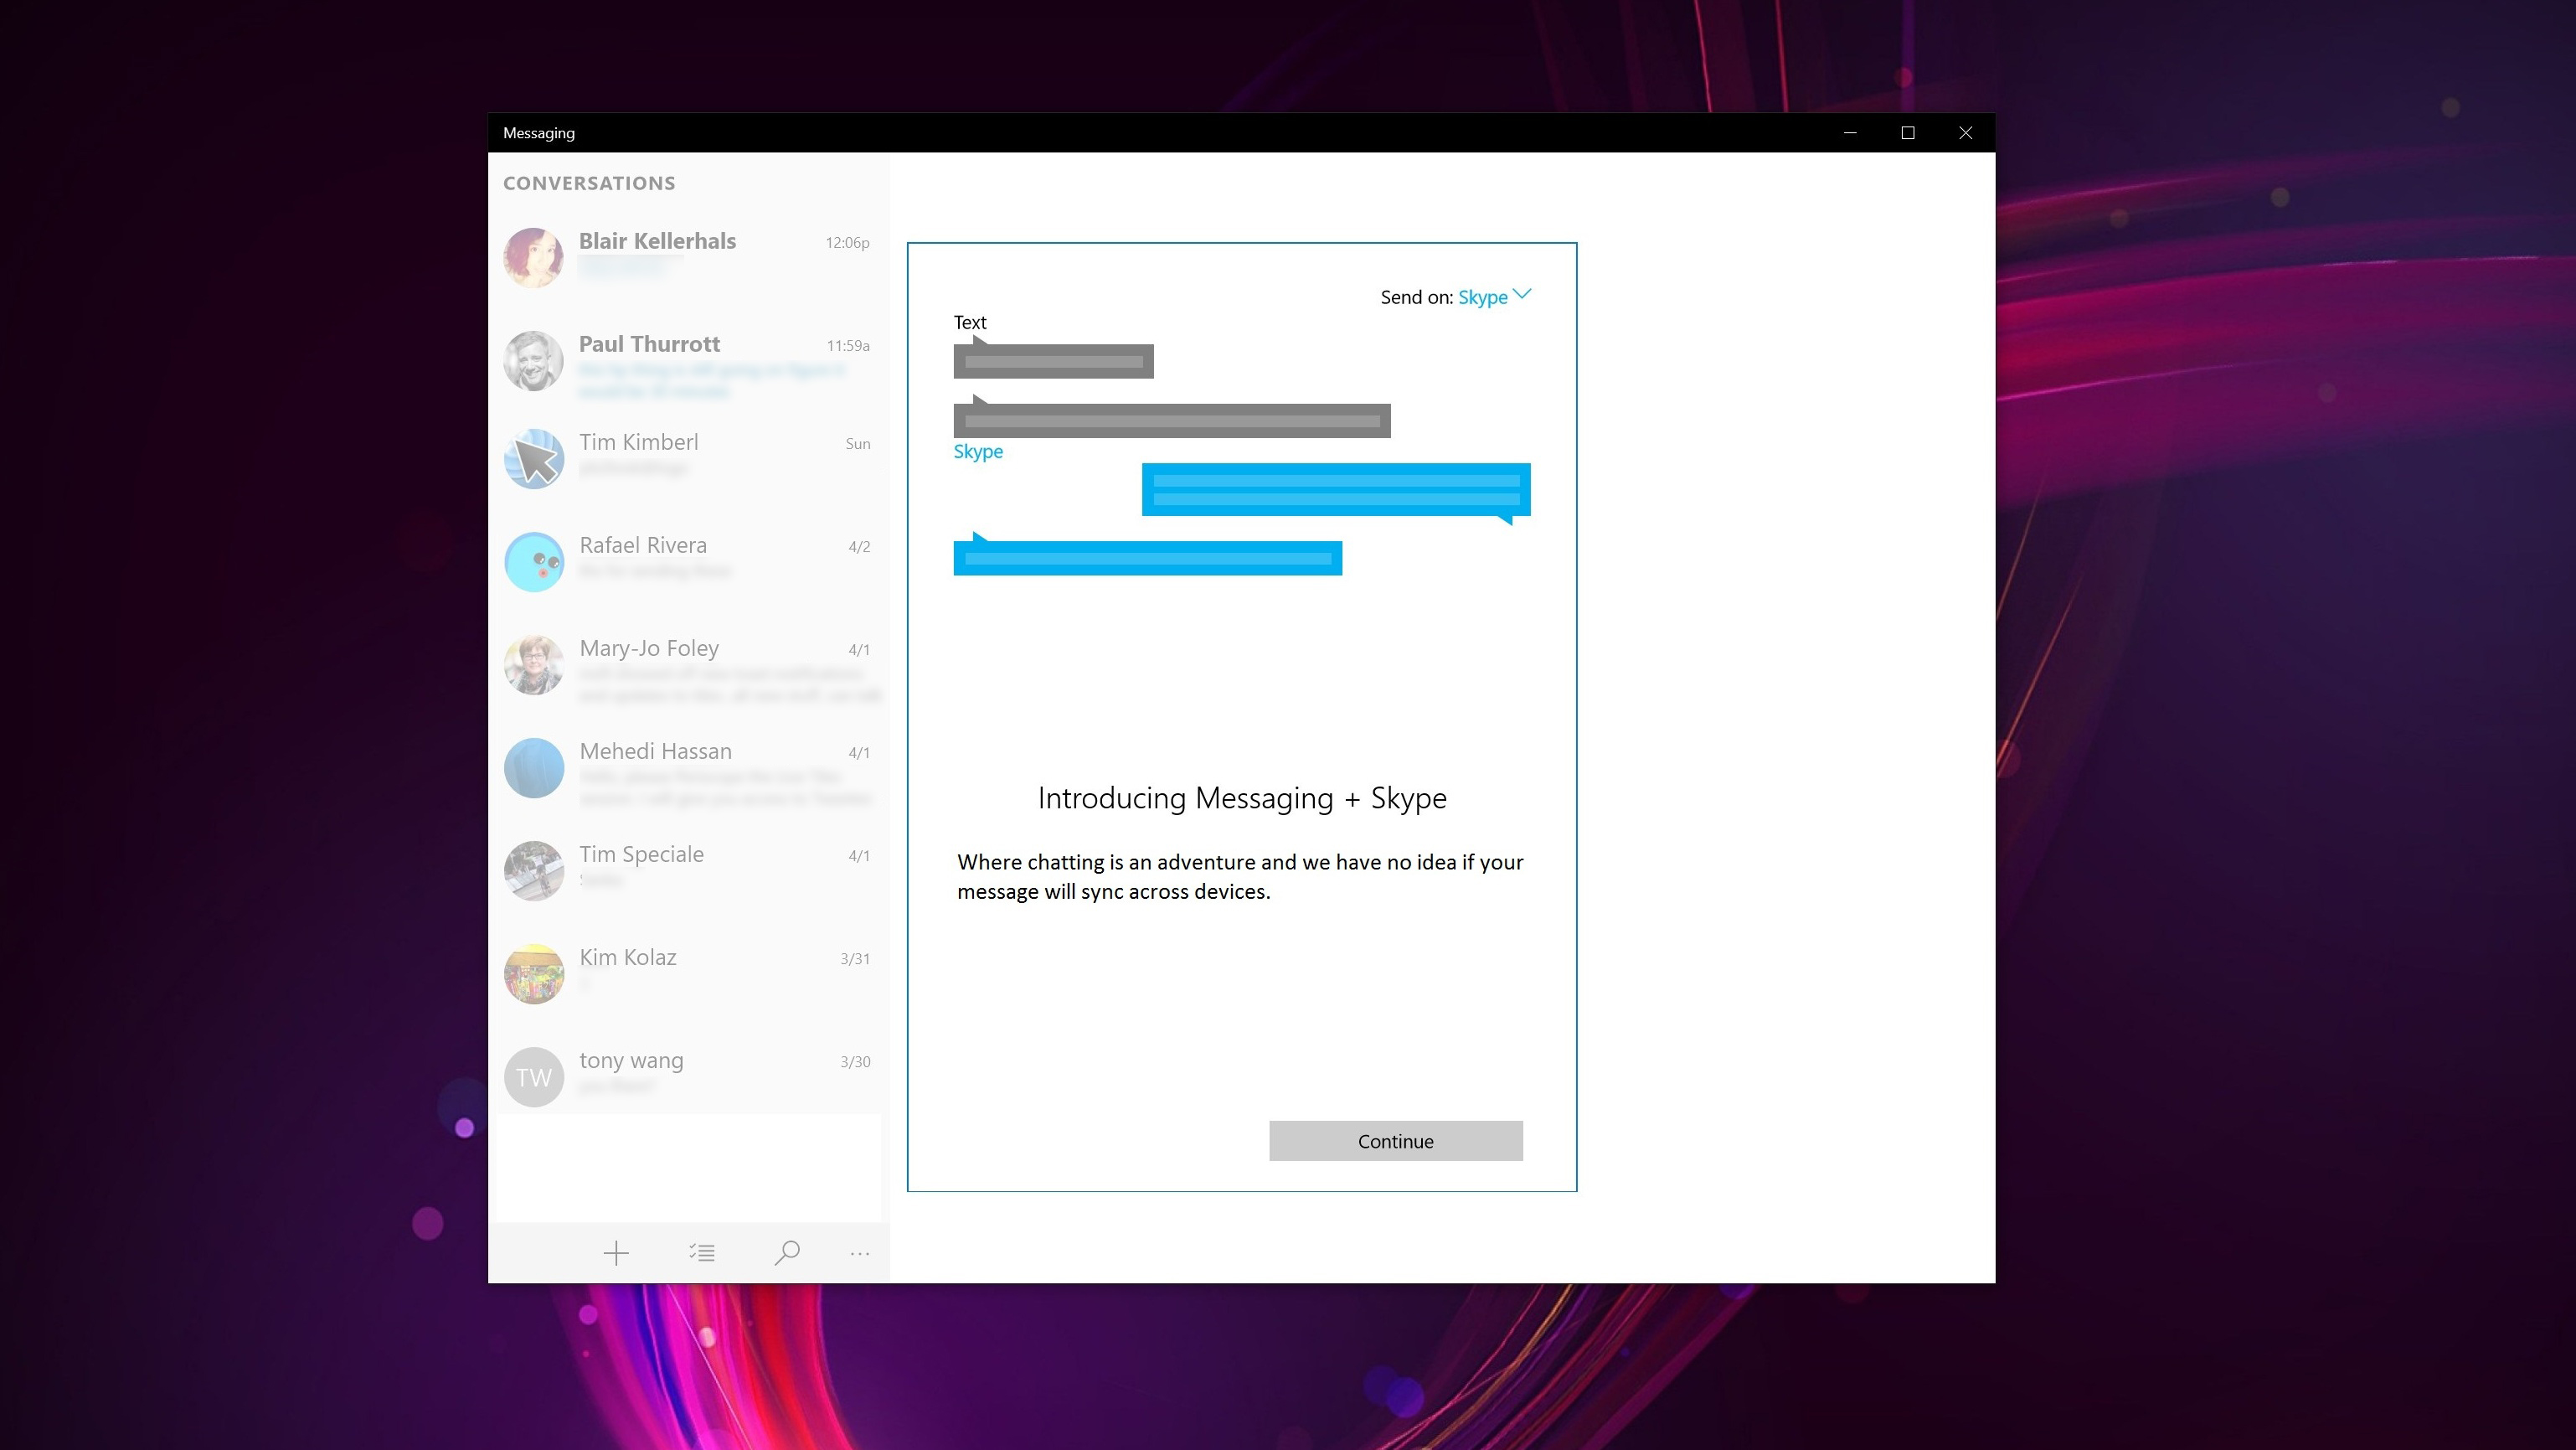Click Tim Kimberl's cursor avatar
This screenshot has width=2576, height=1450.
coord(533,459)
